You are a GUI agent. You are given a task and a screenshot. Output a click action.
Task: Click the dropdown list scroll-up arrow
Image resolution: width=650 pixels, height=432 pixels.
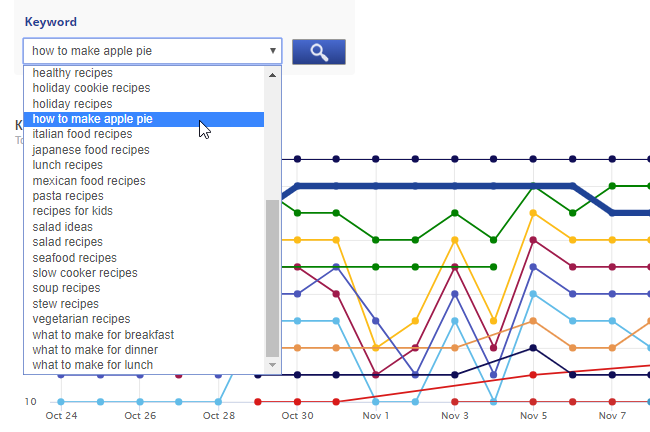273,74
